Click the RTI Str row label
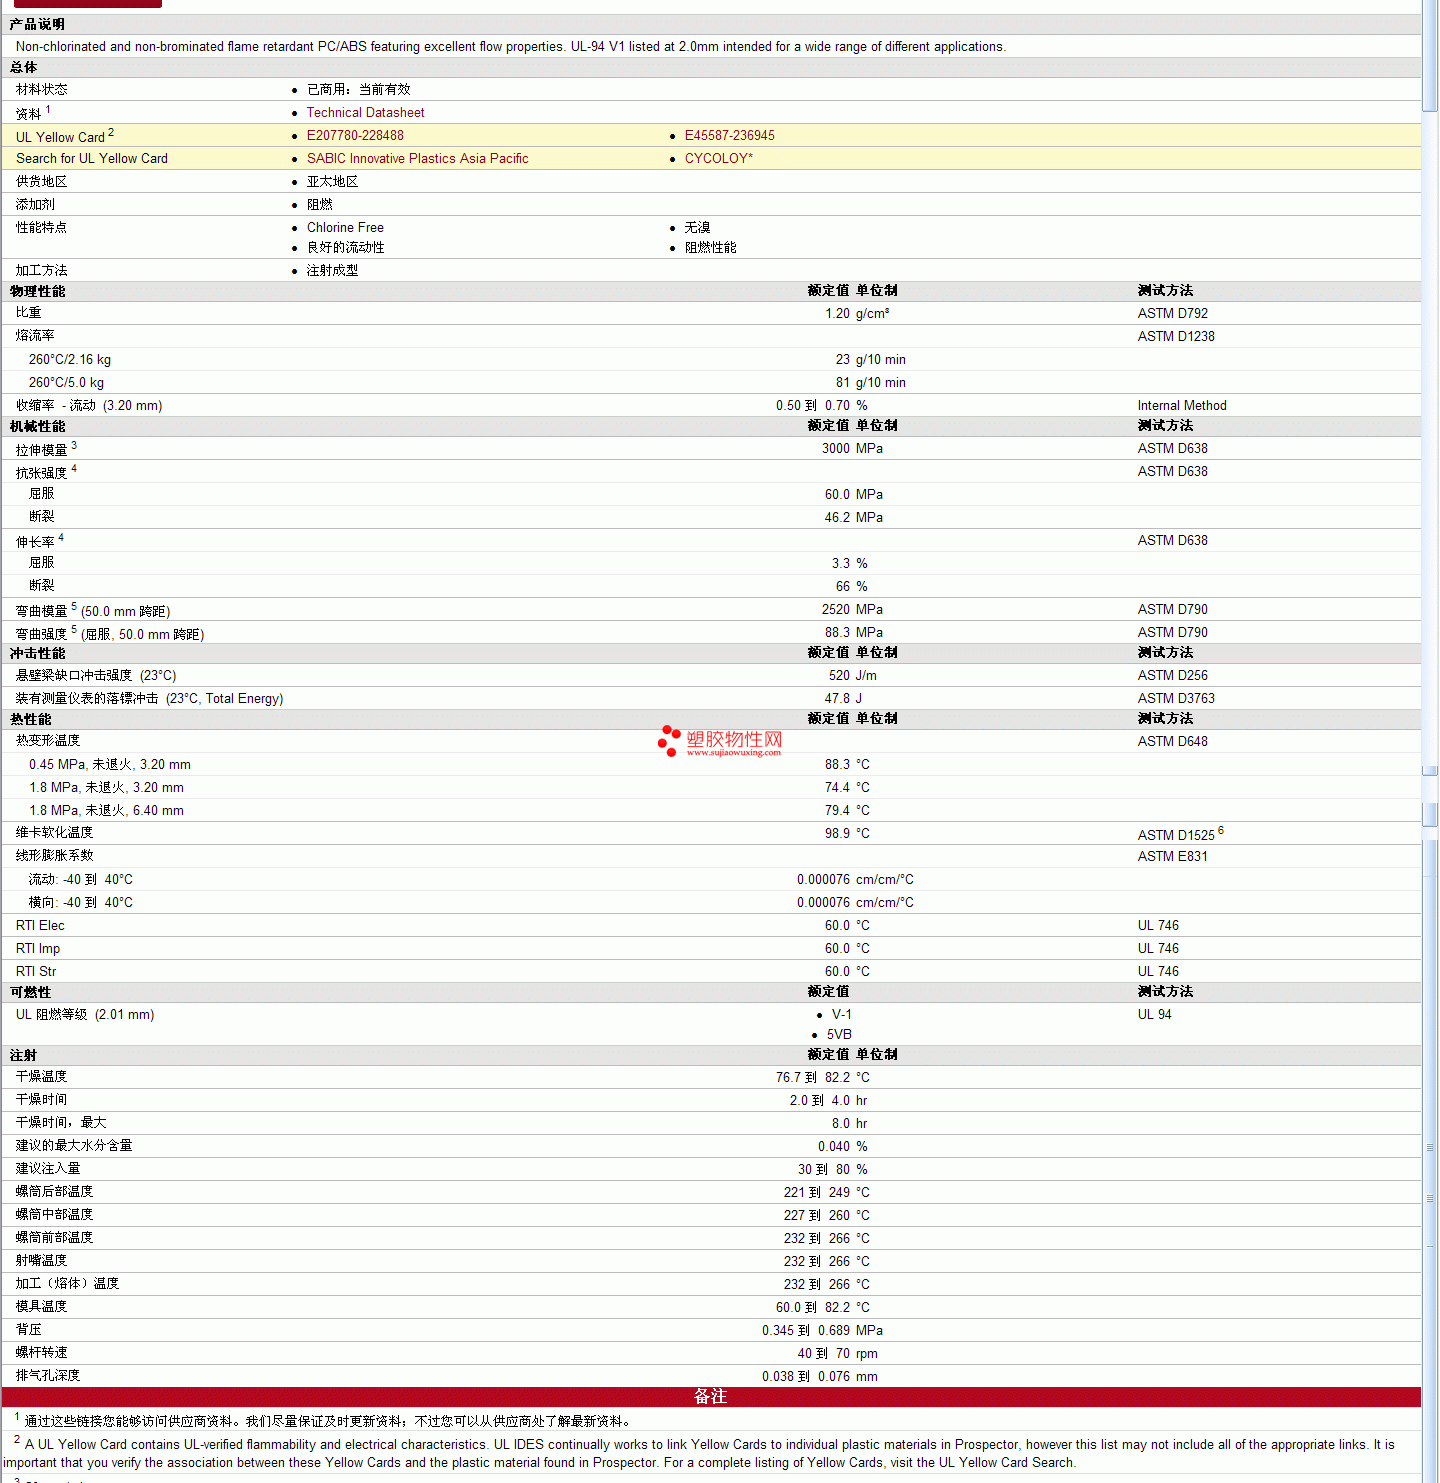Image resolution: width=1440 pixels, height=1483 pixels. pyautogui.click(x=36, y=972)
